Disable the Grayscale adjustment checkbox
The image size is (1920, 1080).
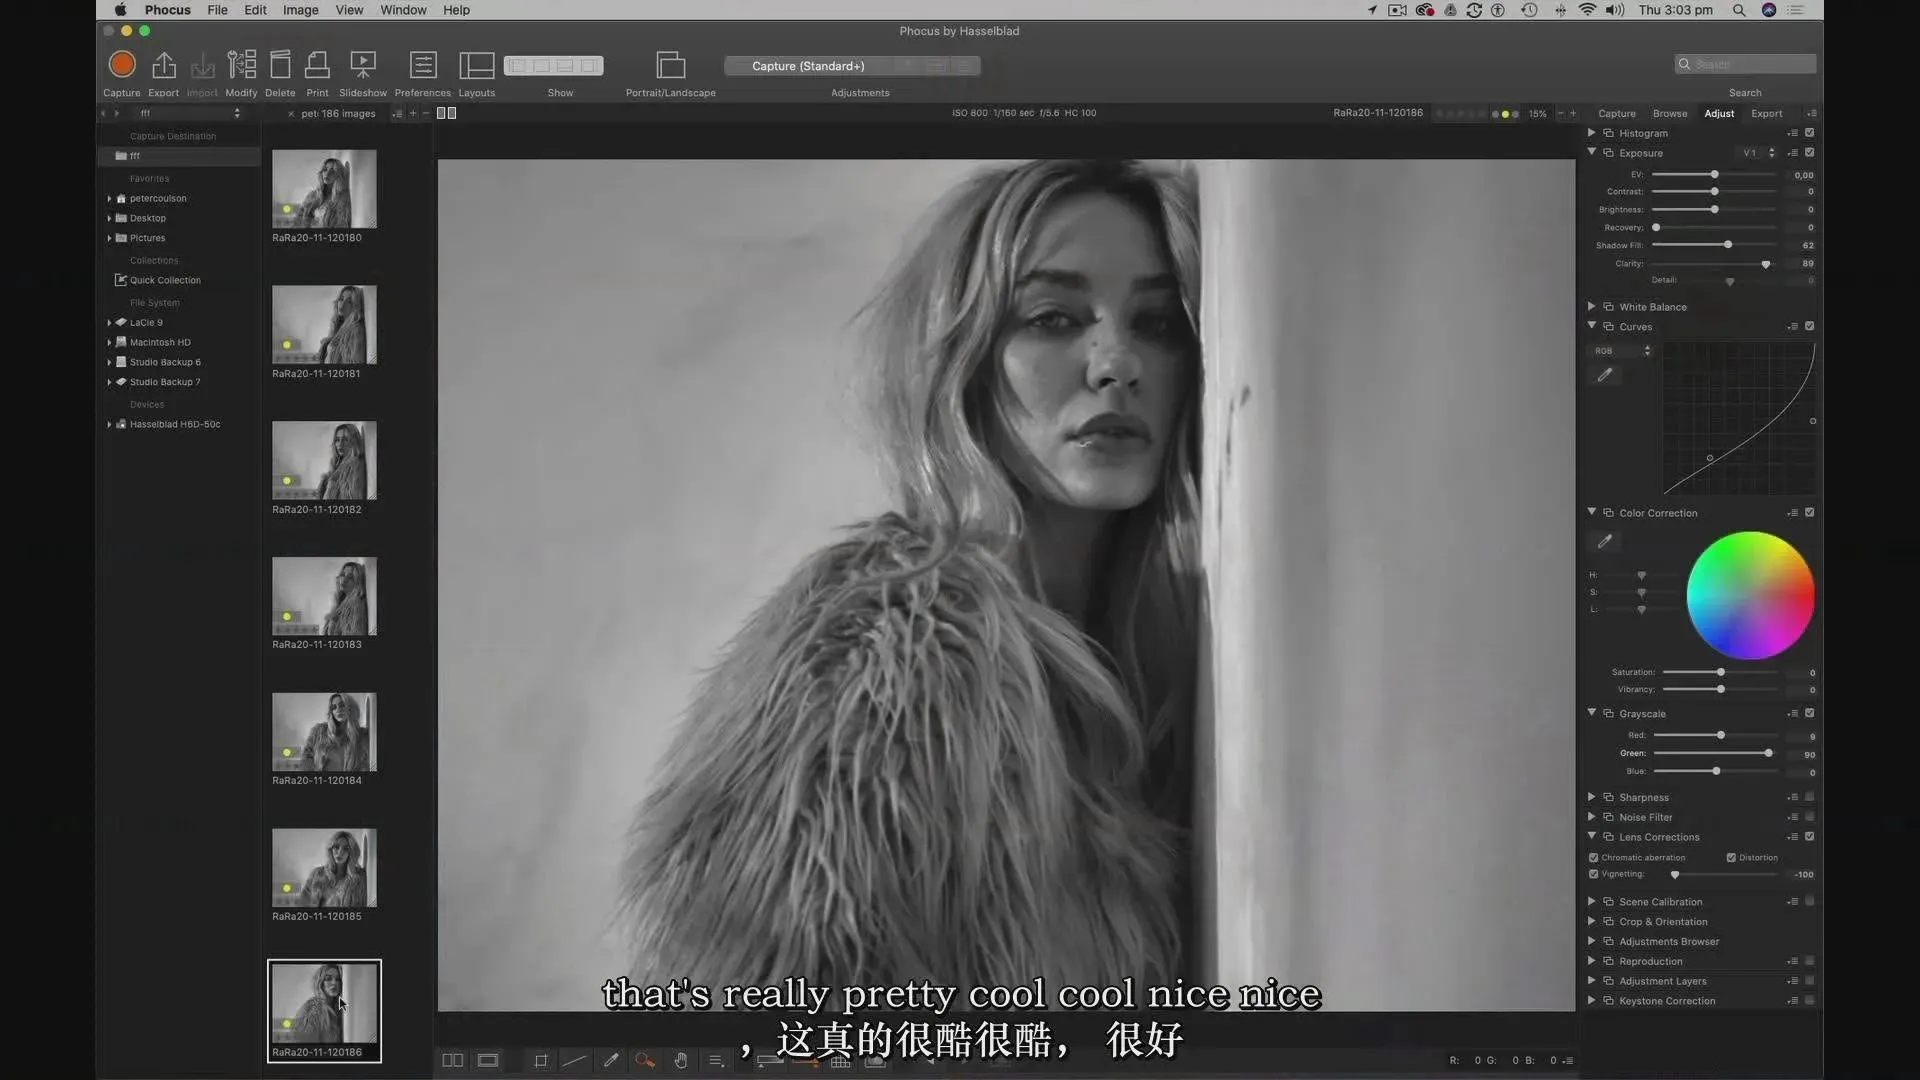click(x=1809, y=713)
